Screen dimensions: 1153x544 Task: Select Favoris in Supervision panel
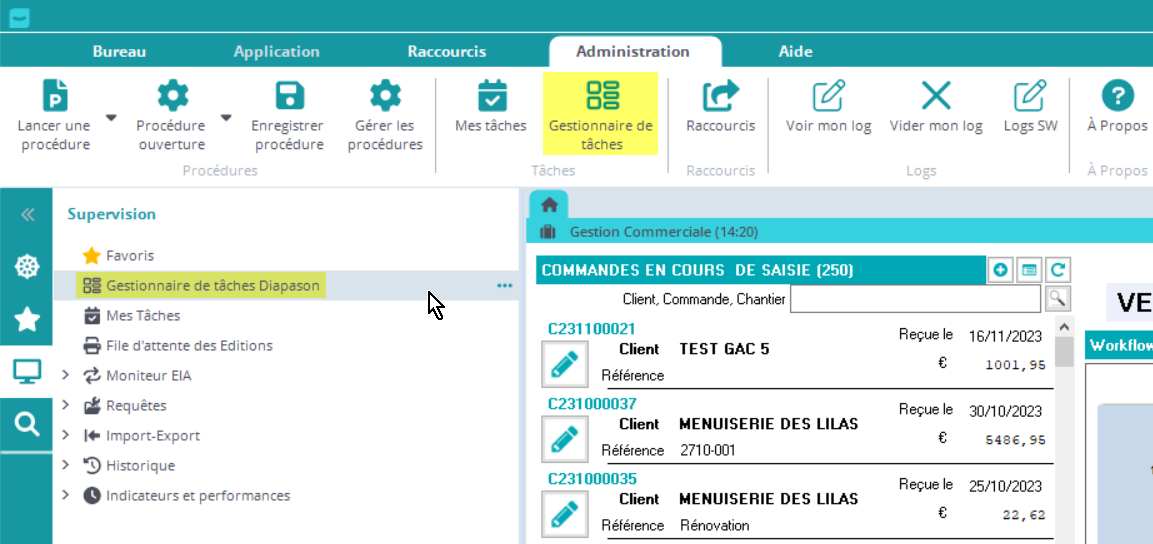point(130,256)
